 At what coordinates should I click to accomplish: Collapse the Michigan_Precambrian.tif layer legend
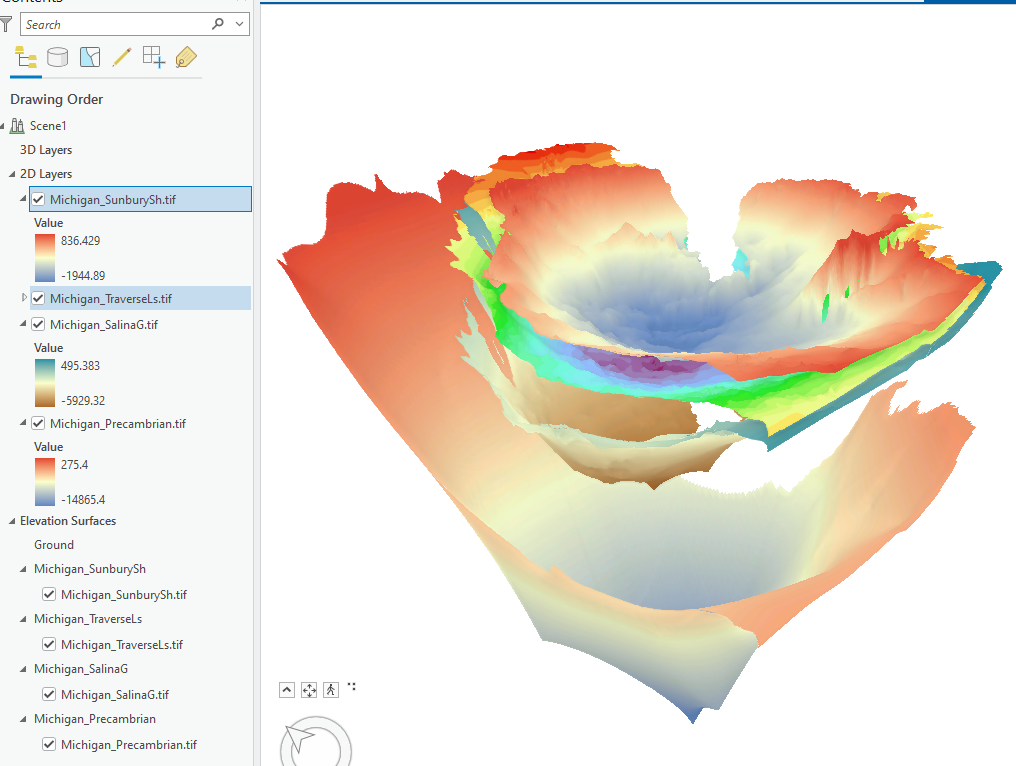coord(23,423)
